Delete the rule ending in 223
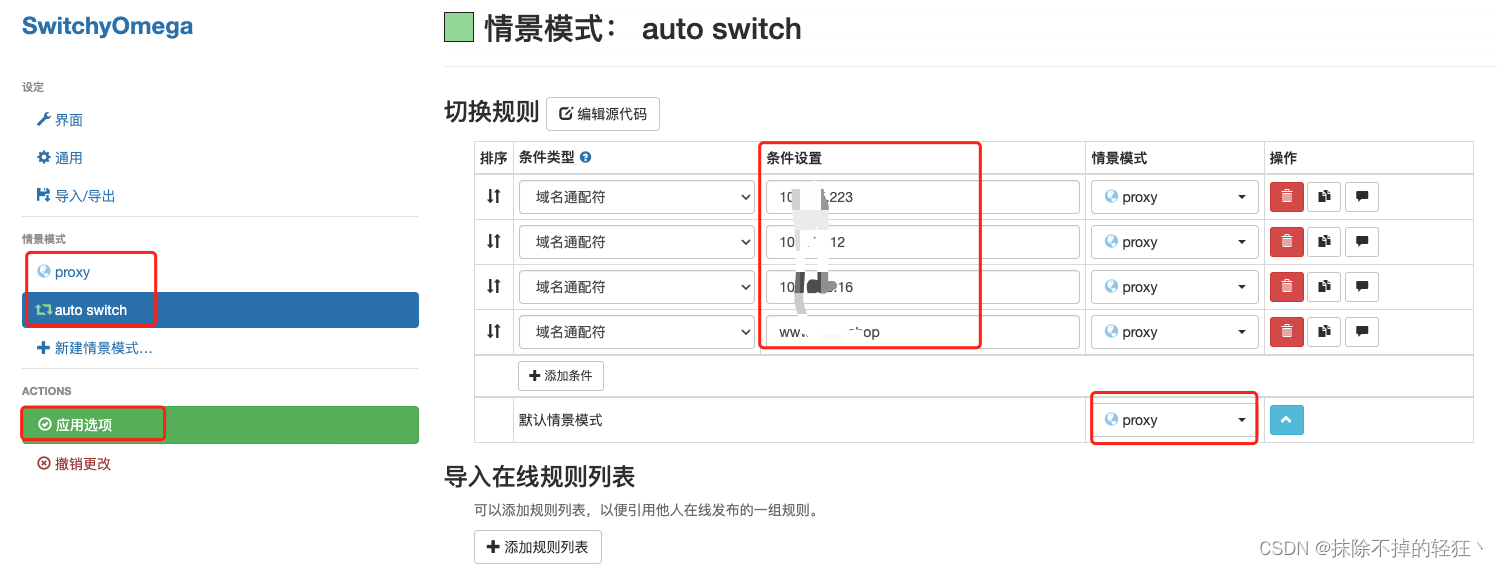 click(1286, 197)
